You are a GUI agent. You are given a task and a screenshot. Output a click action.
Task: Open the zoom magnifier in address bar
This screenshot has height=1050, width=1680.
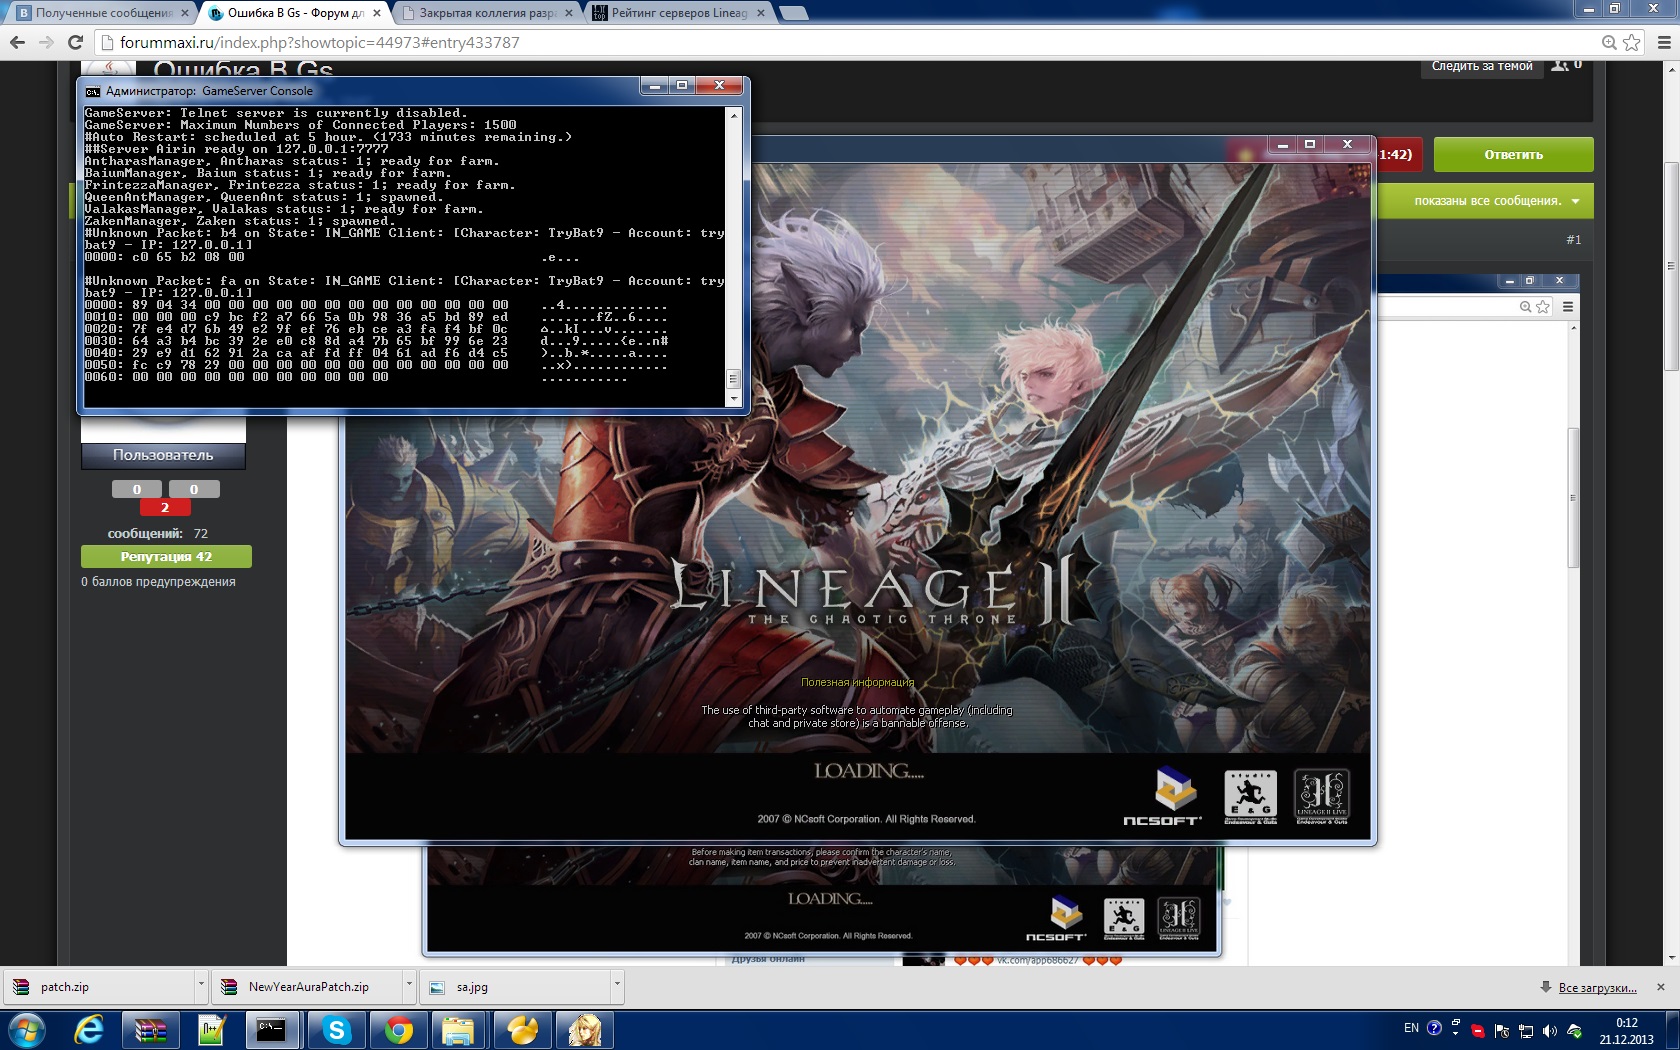click(x=1609, y=42)
